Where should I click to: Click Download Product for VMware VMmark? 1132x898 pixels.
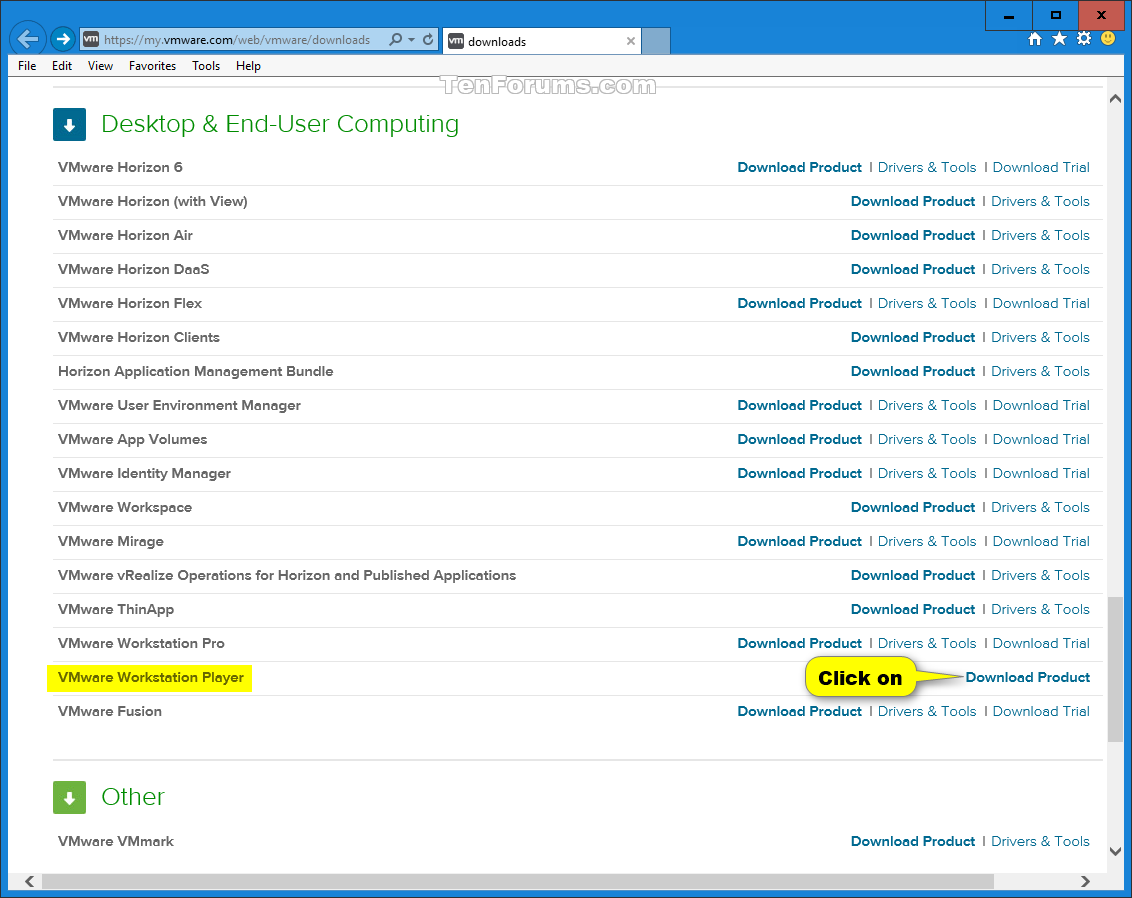(913, 841)
